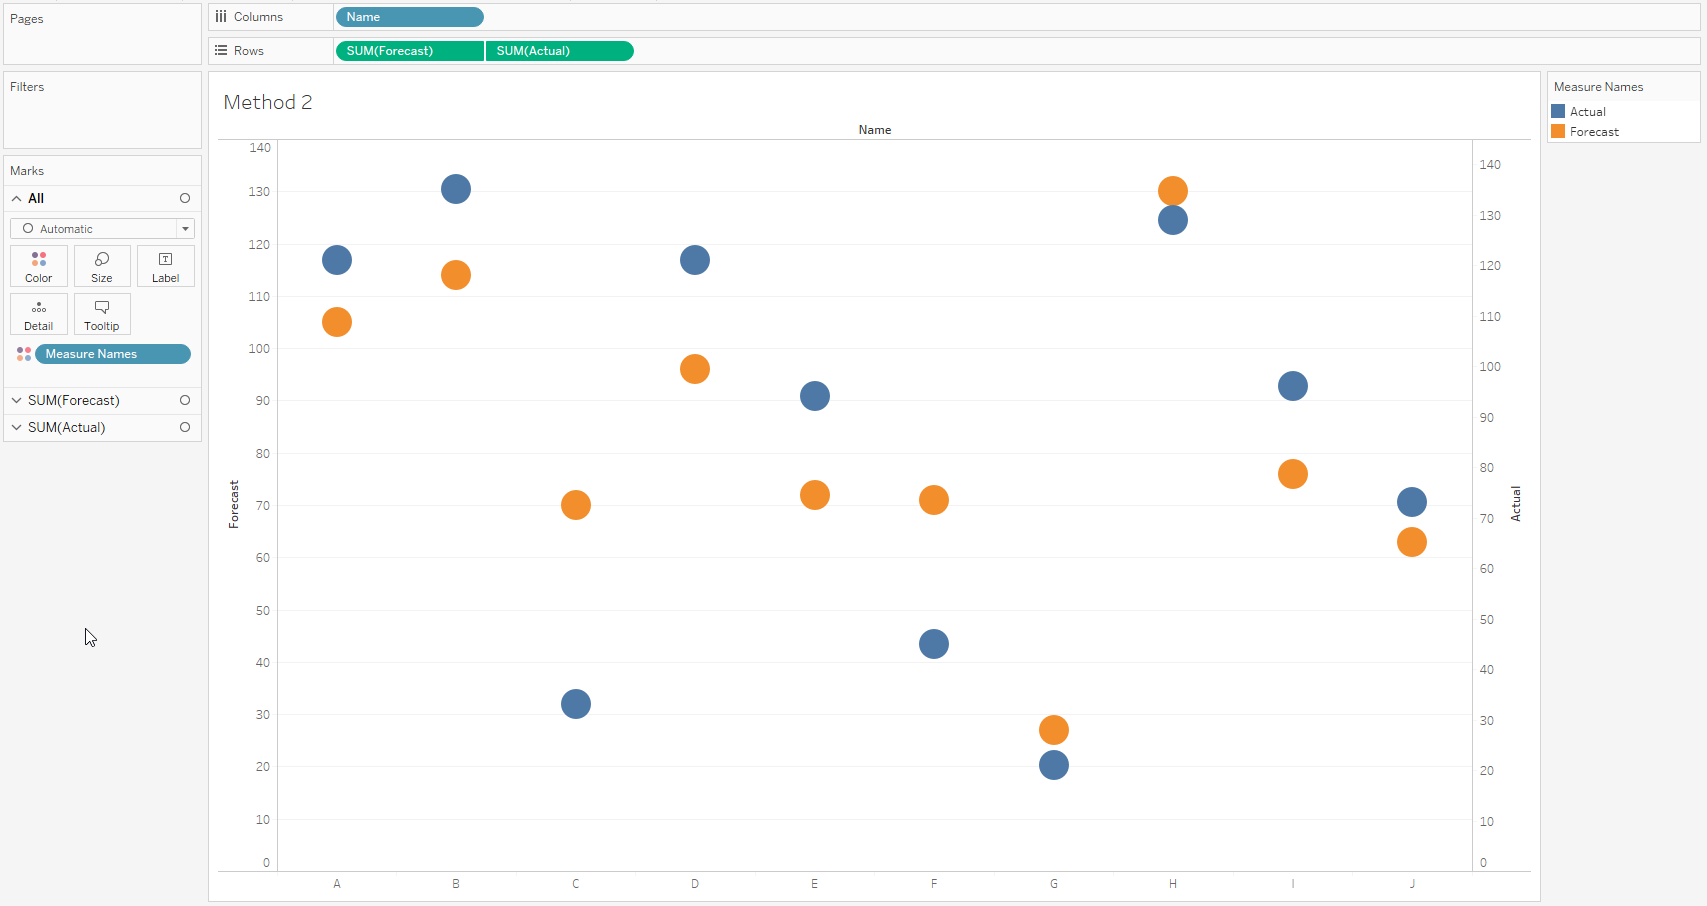Image resolution: width=1707 pixels, height=906 pixels.
Task: Click the Name column header
Action: (875, 130)
